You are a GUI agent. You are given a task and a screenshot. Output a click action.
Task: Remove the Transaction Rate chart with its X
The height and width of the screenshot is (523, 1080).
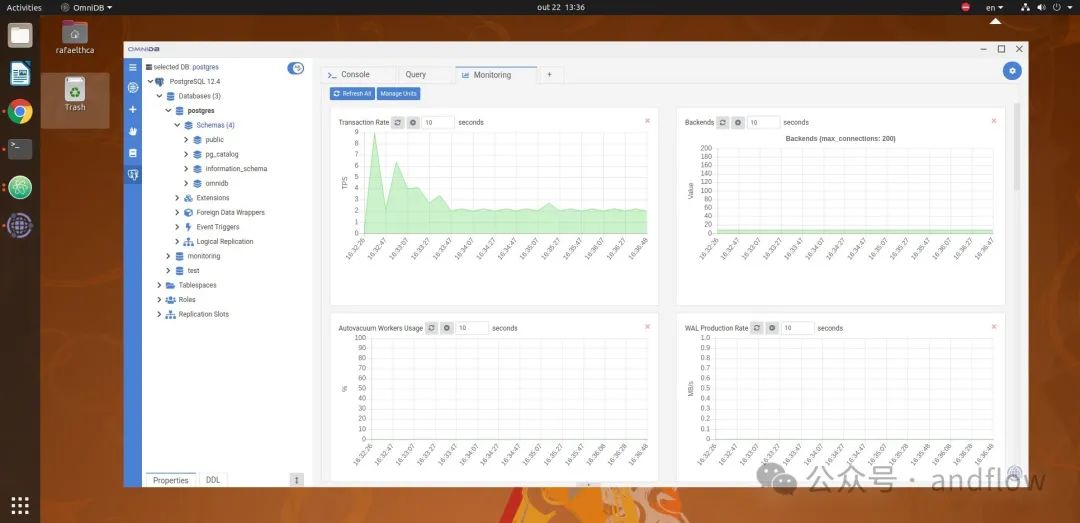(x=647, y=121)
